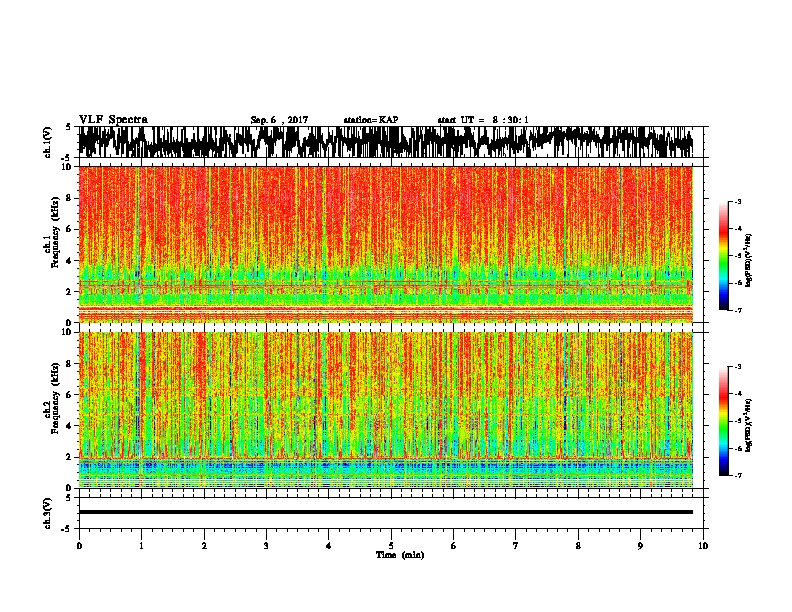Click the "-7" tick on ch.1 colorbar

coord(737,310)
